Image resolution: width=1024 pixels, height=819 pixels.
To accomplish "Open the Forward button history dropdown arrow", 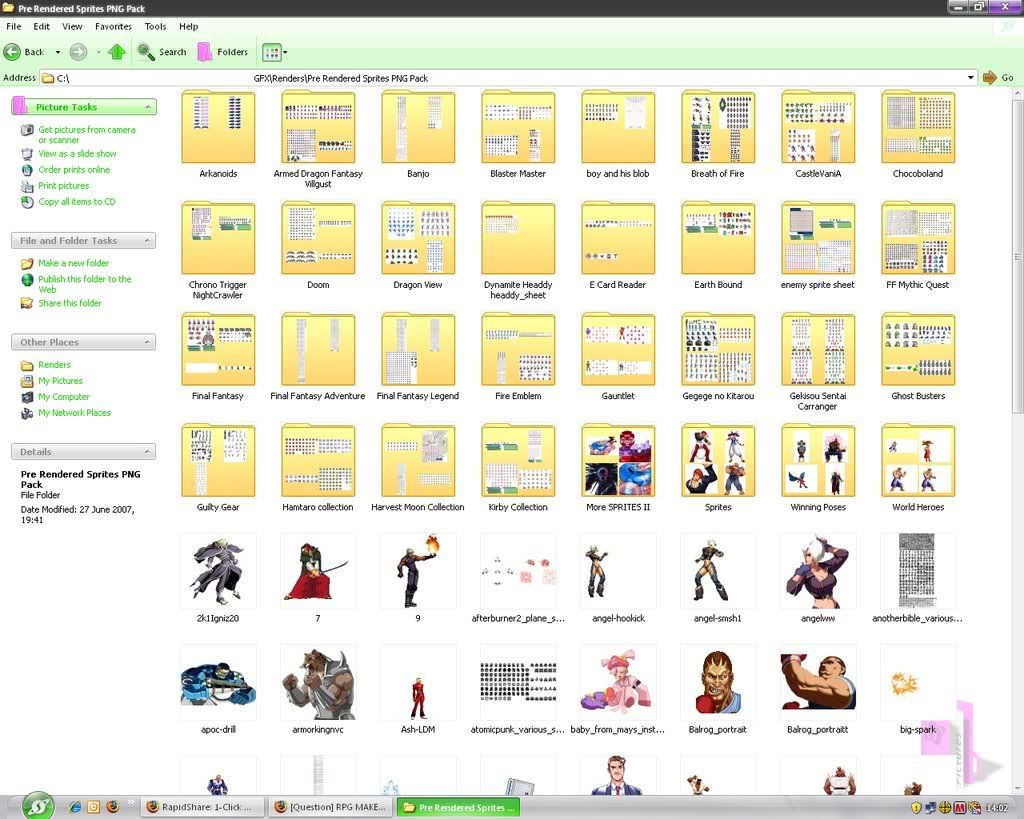I will (99, 52).
